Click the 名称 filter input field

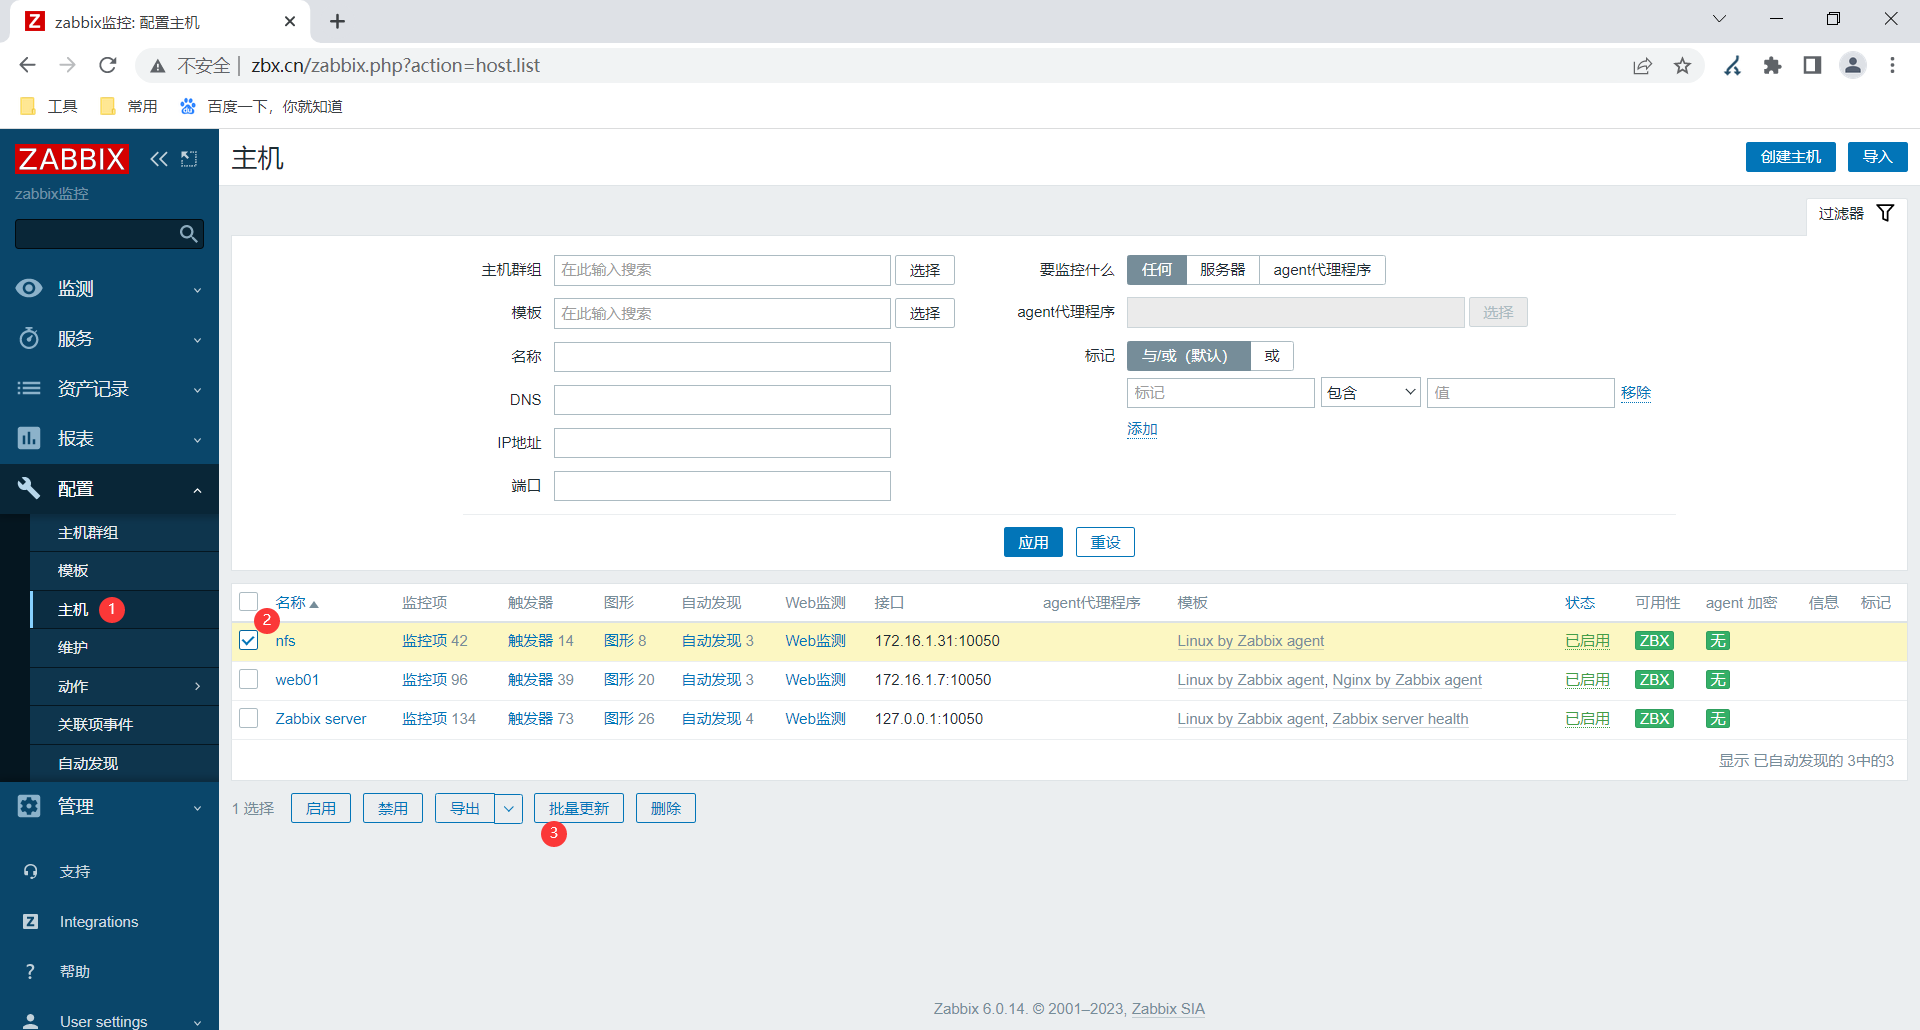(x=722, y=357)
